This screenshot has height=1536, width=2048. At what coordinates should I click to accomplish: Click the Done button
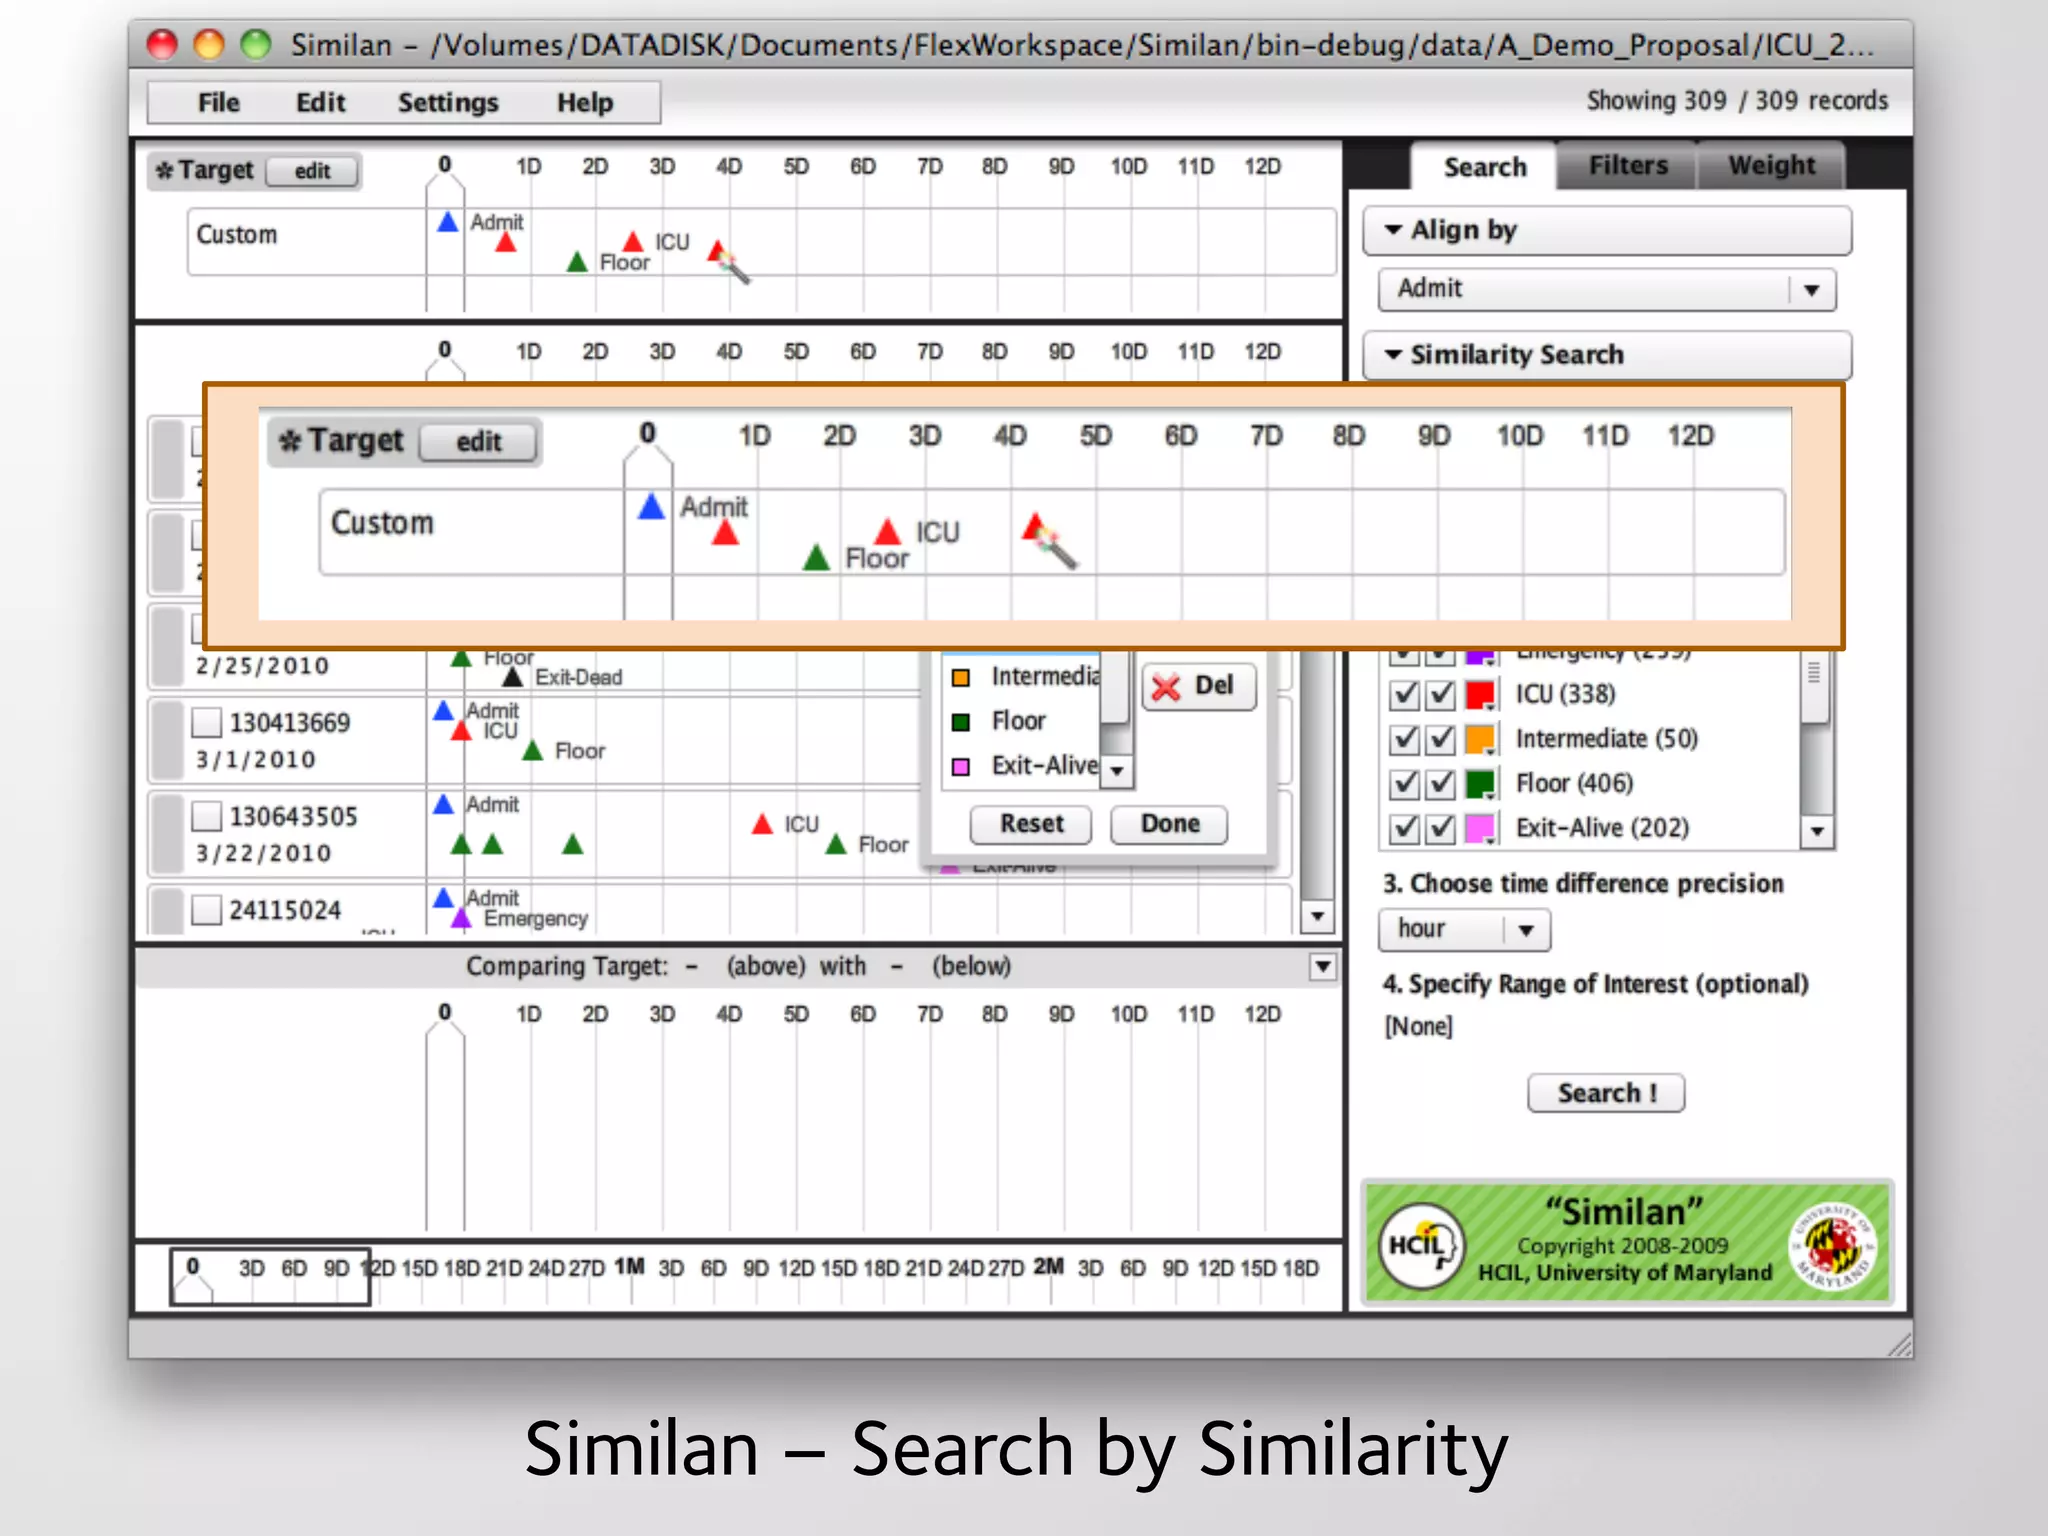click(1169, 824)
